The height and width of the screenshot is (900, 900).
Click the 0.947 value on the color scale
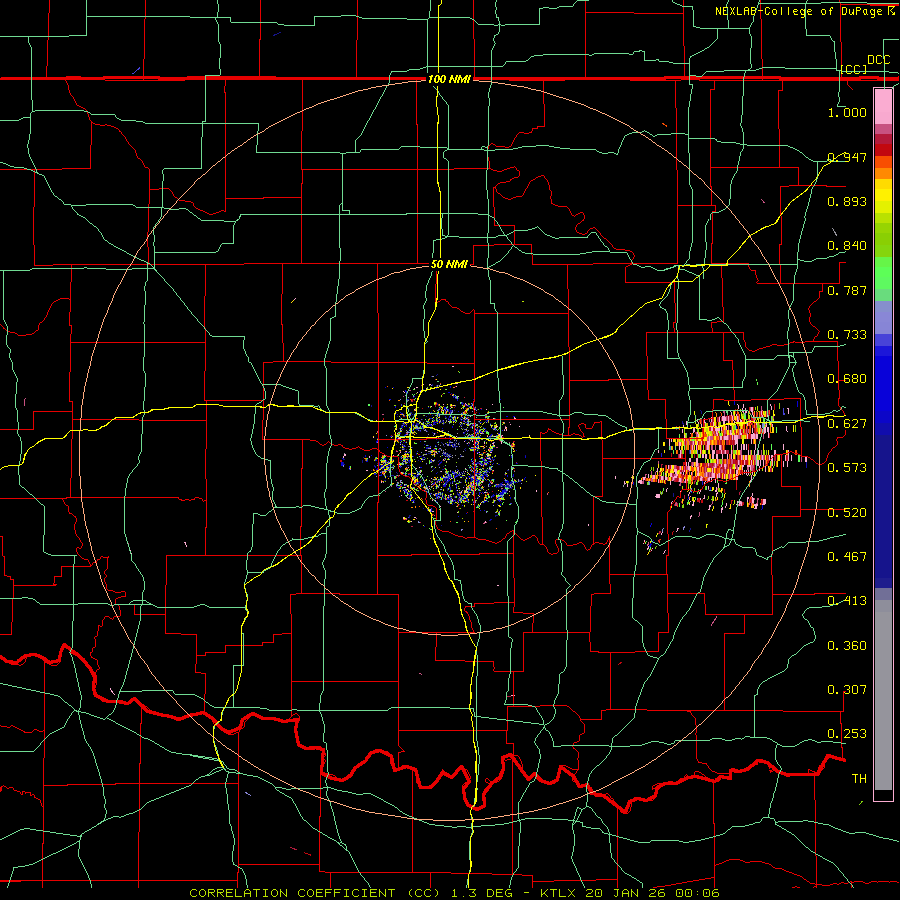[847, 157]
